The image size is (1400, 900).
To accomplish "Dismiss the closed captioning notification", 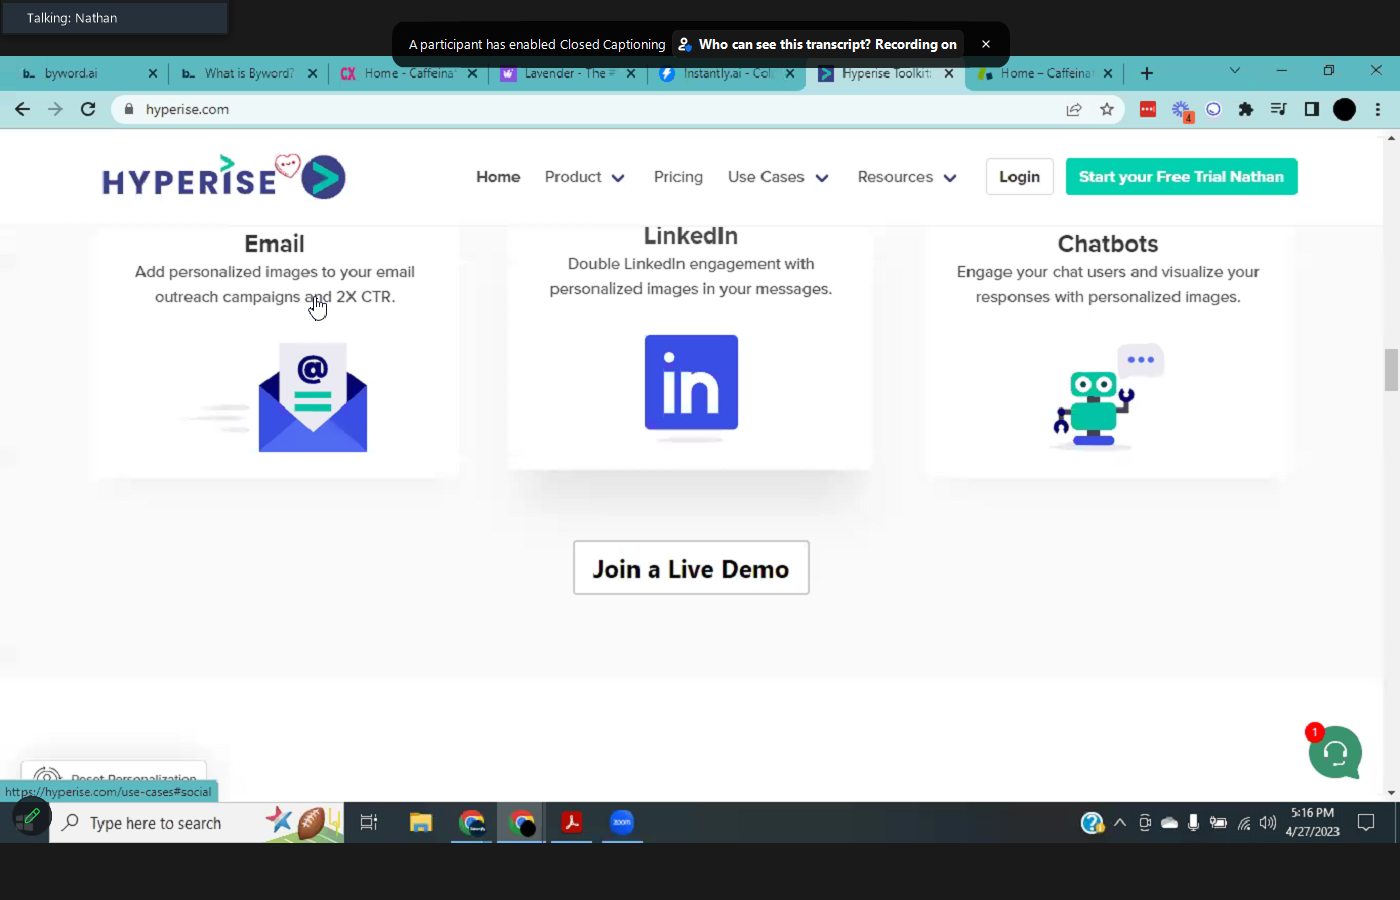I will point(985,44).
